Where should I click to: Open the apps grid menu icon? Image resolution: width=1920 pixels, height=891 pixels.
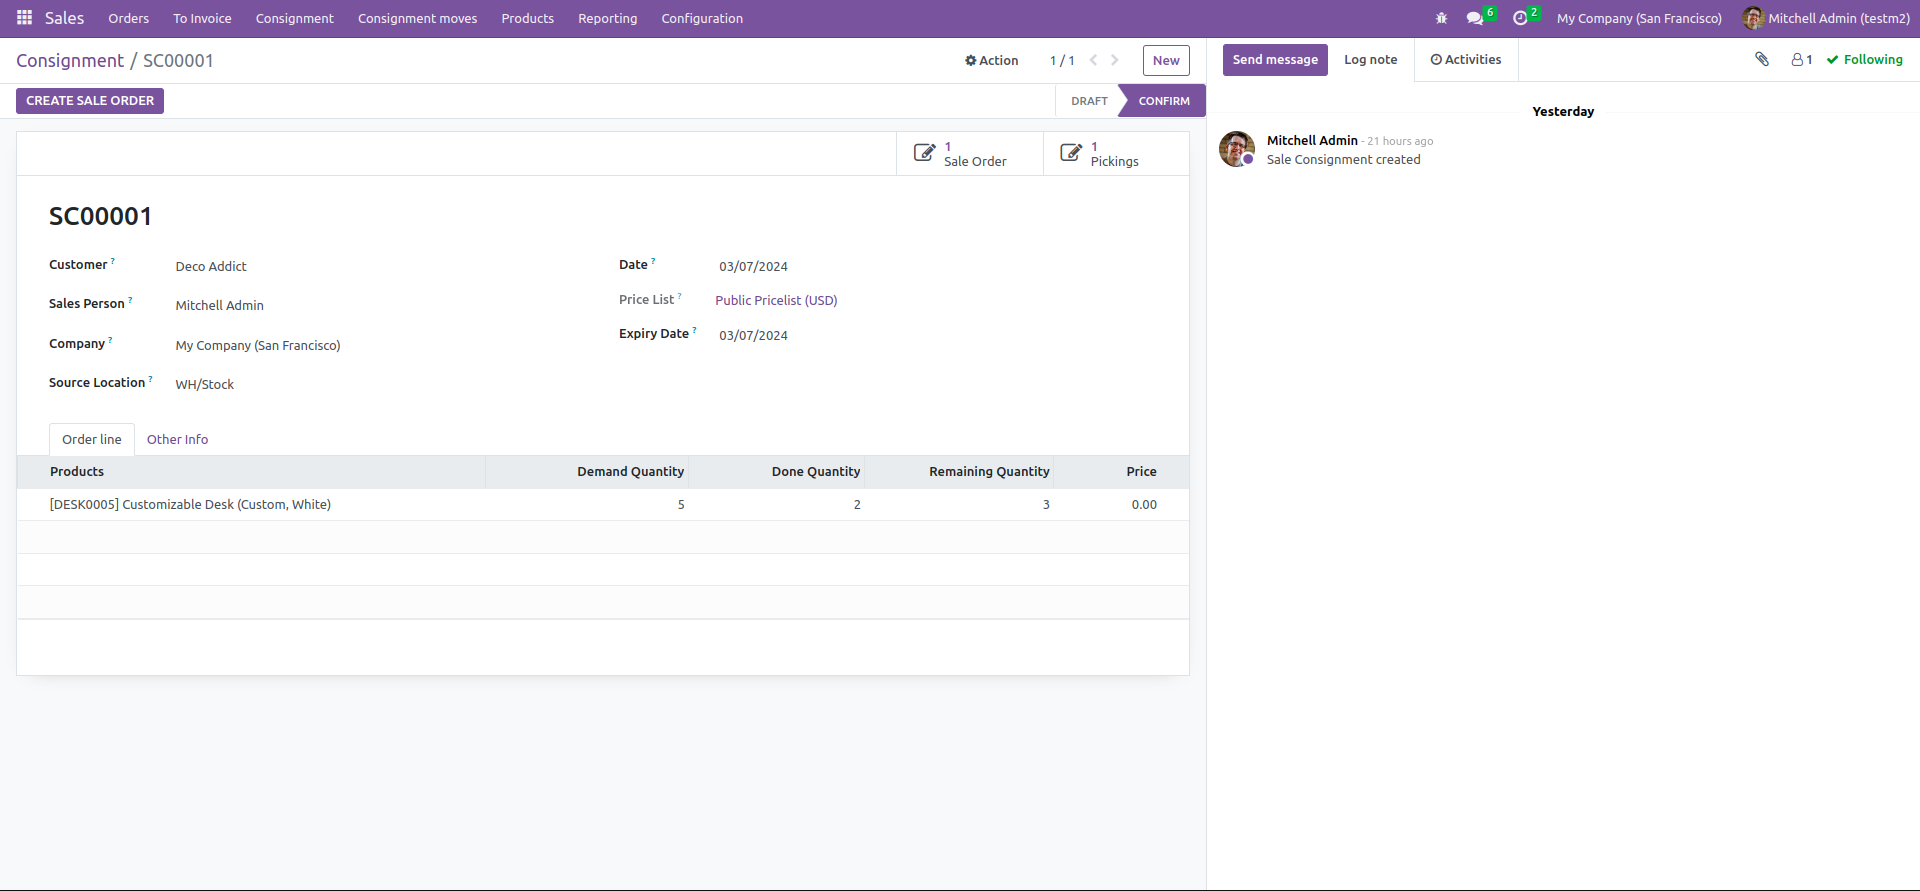click(24, 18)
